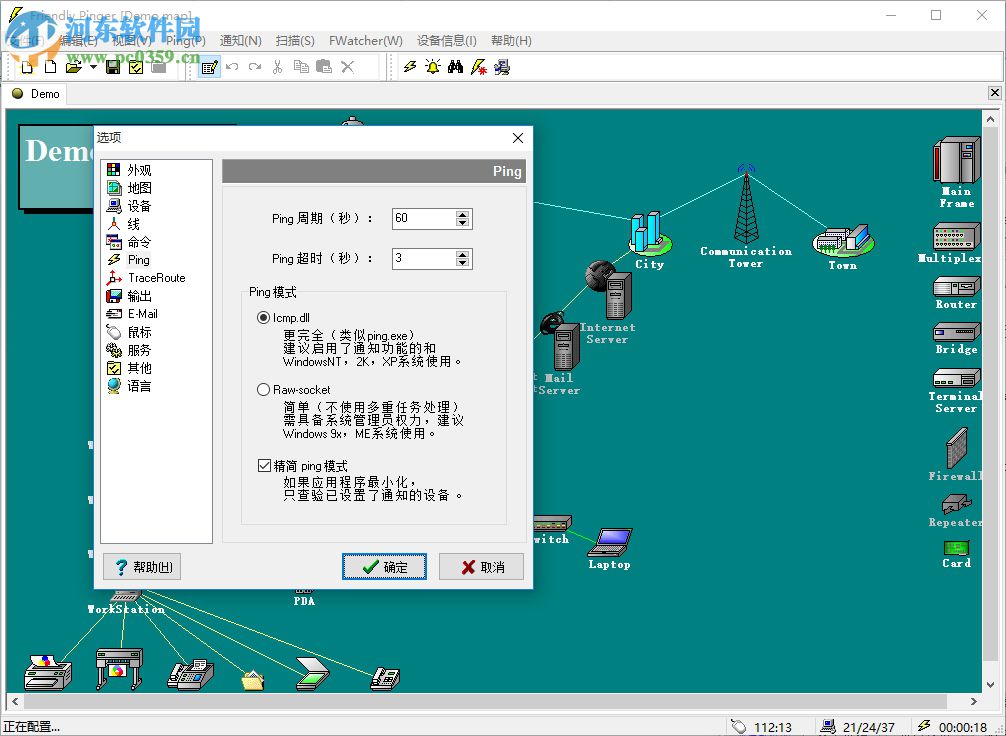1006x736 pixels.
Task: Decrease Ping 周期 with the down stepper arrow
Action: pos(463,223)
